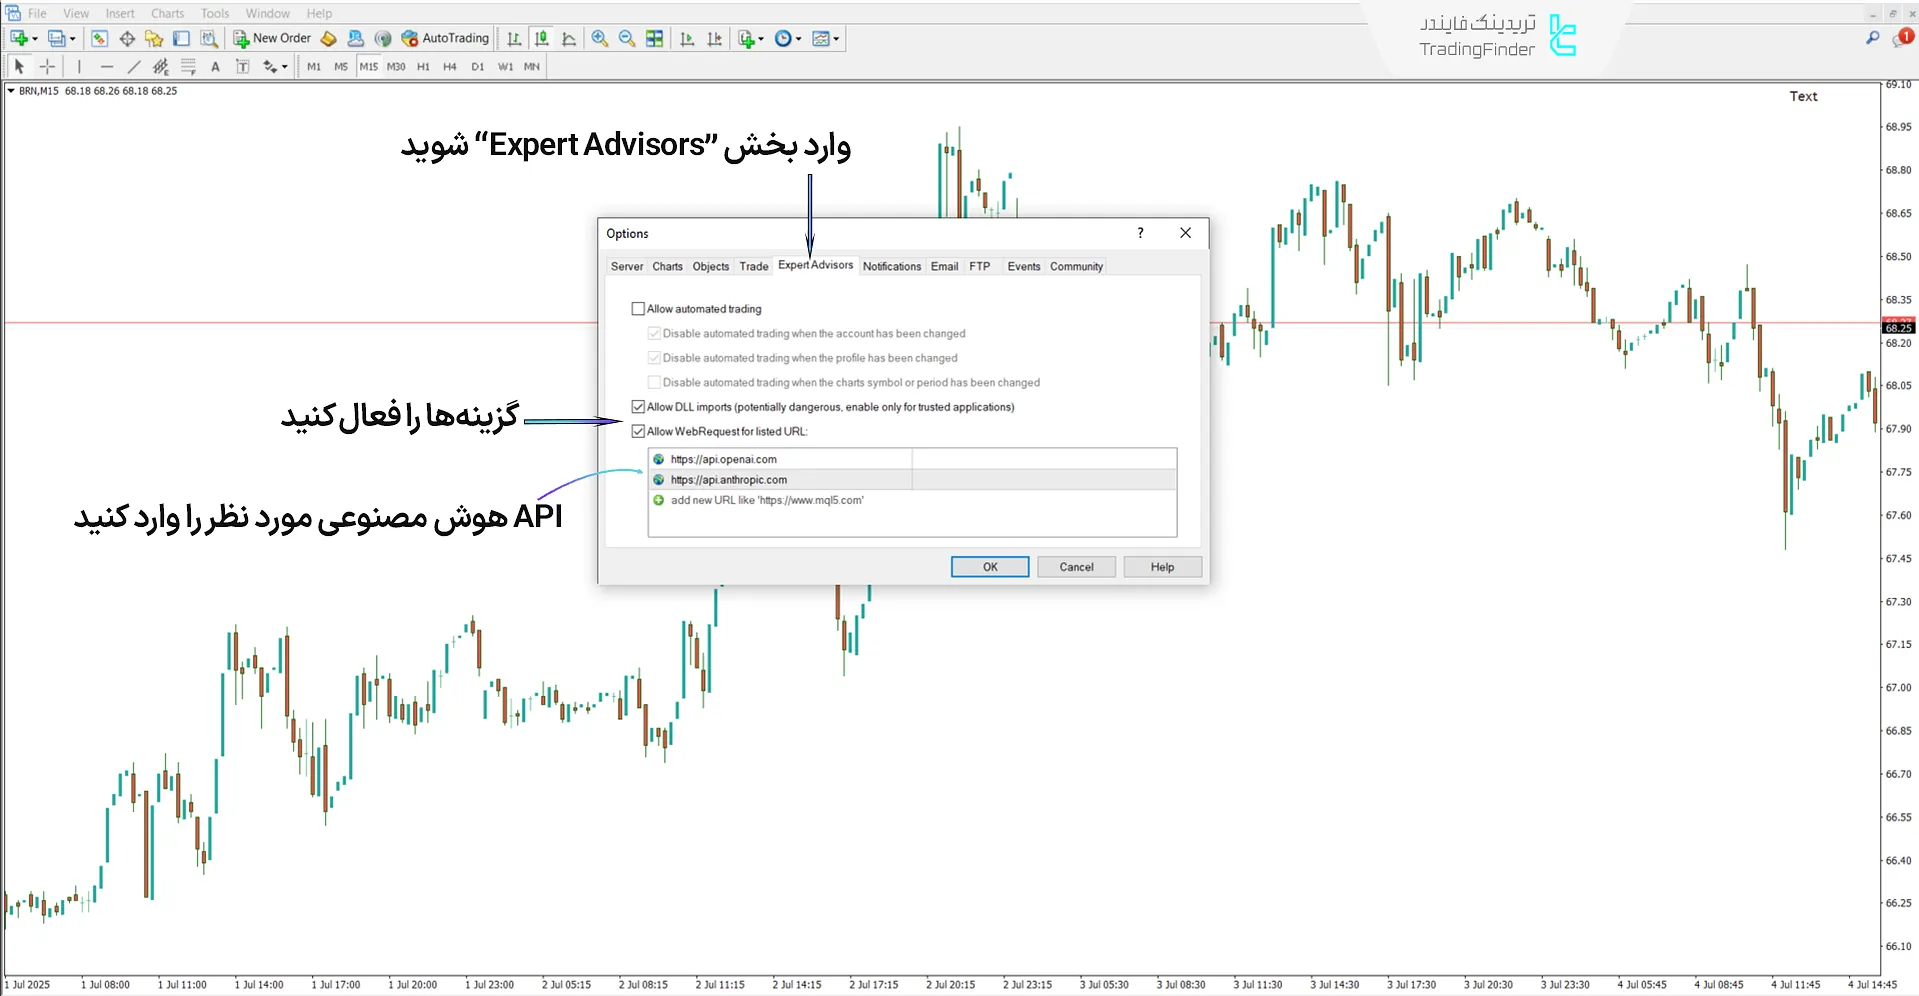Click the Zoom In magnifier icon
Image resolution: width=1919 pixels, height=996 pixels.
(599, 38)
